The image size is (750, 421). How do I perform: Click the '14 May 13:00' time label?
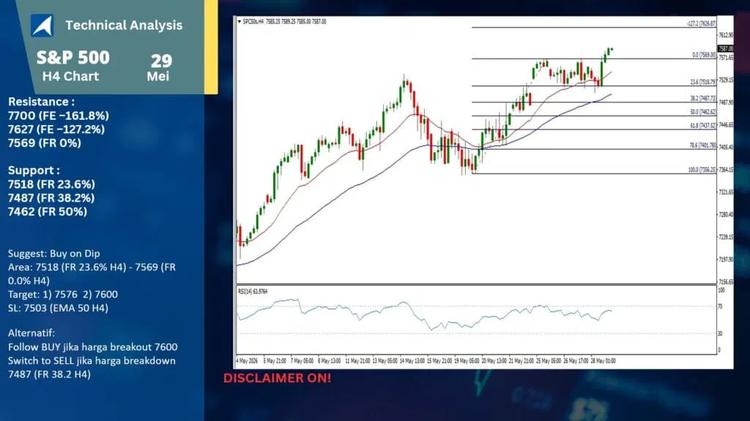pyautogui.click(x=412, y=361)
